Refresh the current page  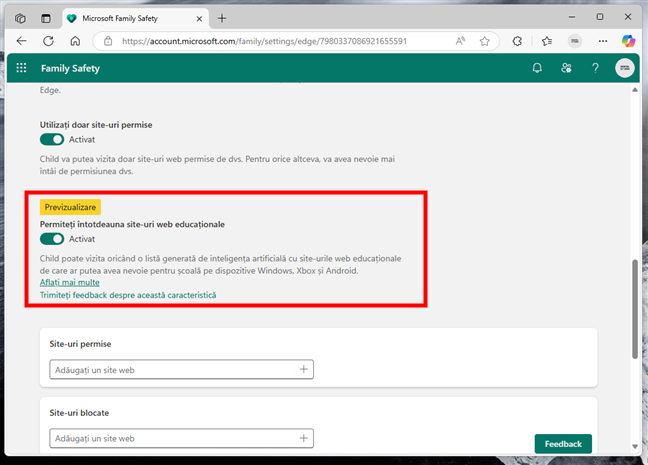click(48, 41)
